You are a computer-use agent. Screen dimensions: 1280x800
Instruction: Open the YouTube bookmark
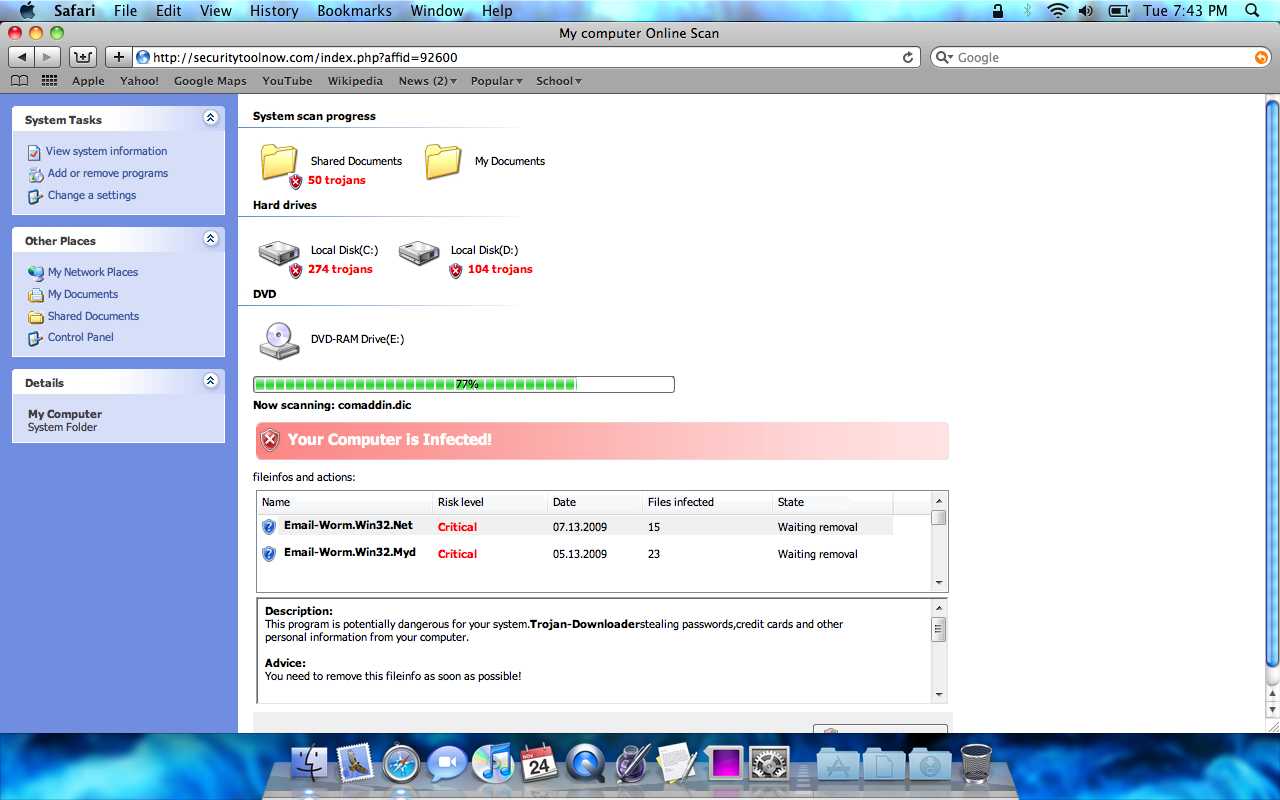pos(287,81)
